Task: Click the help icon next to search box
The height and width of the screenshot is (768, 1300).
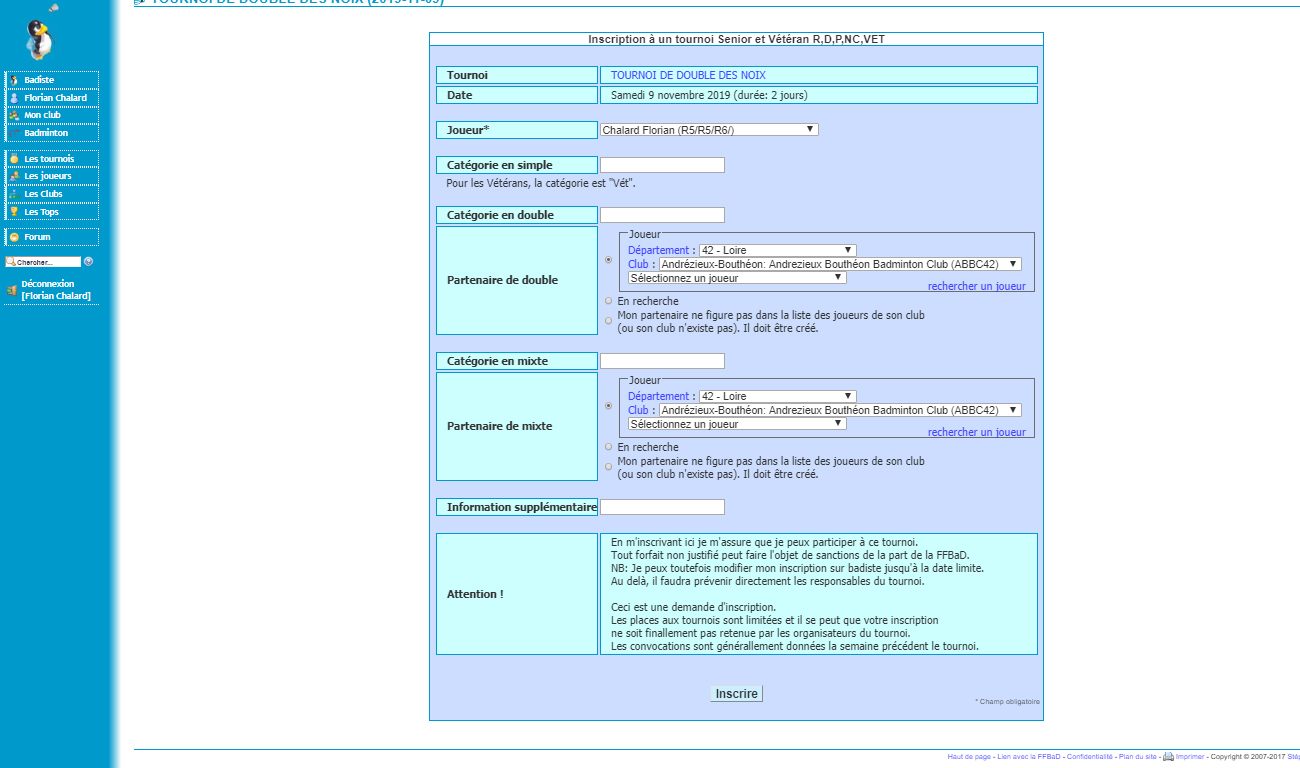Action: [x=88, y=262]
